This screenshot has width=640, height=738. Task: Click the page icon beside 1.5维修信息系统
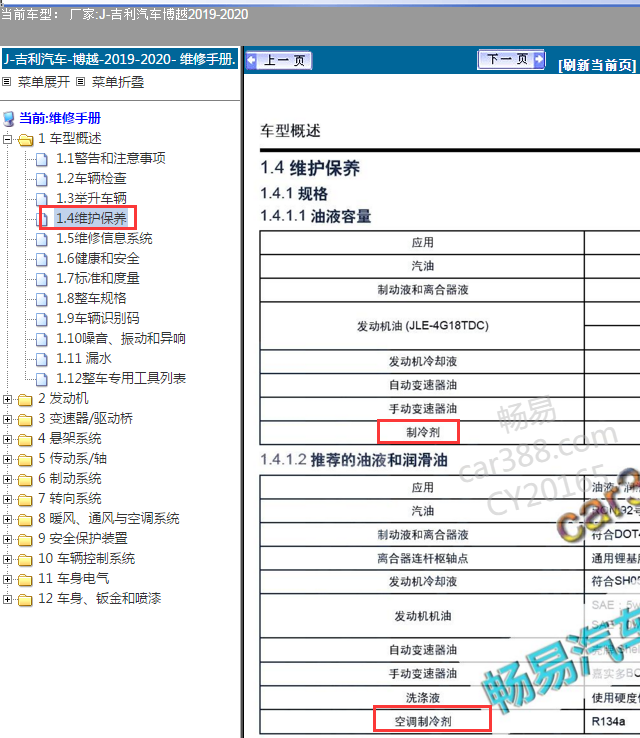[x=42, y=240]
